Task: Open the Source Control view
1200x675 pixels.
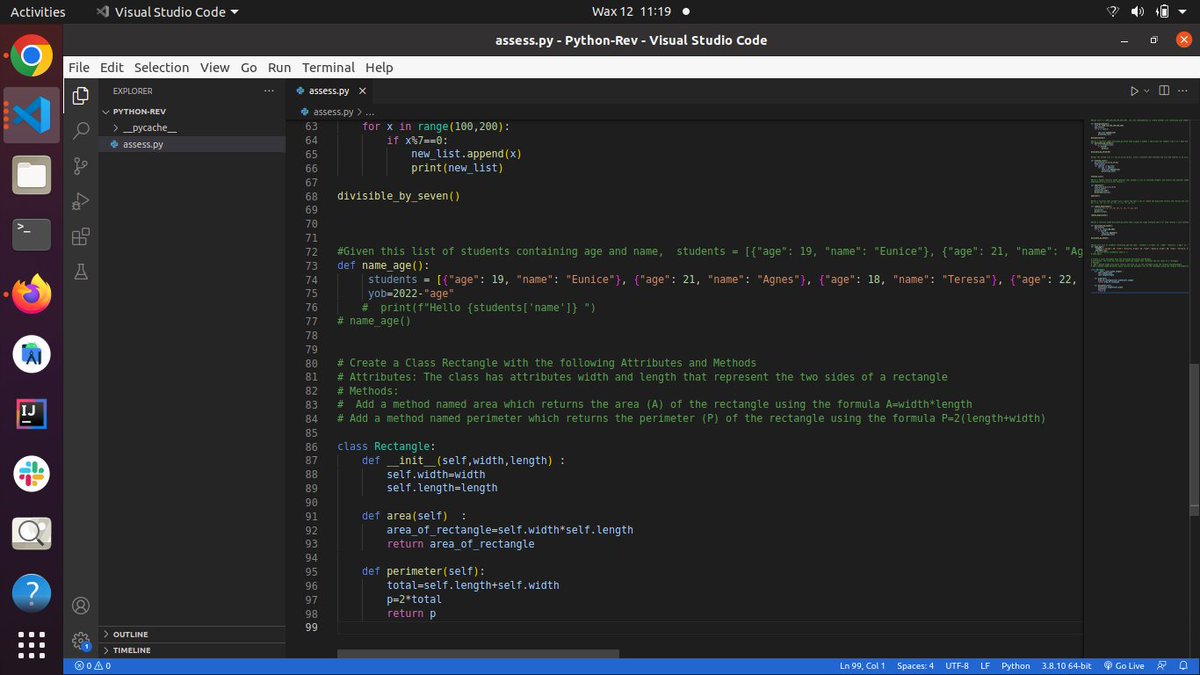Action: click(x=81, y=166)
